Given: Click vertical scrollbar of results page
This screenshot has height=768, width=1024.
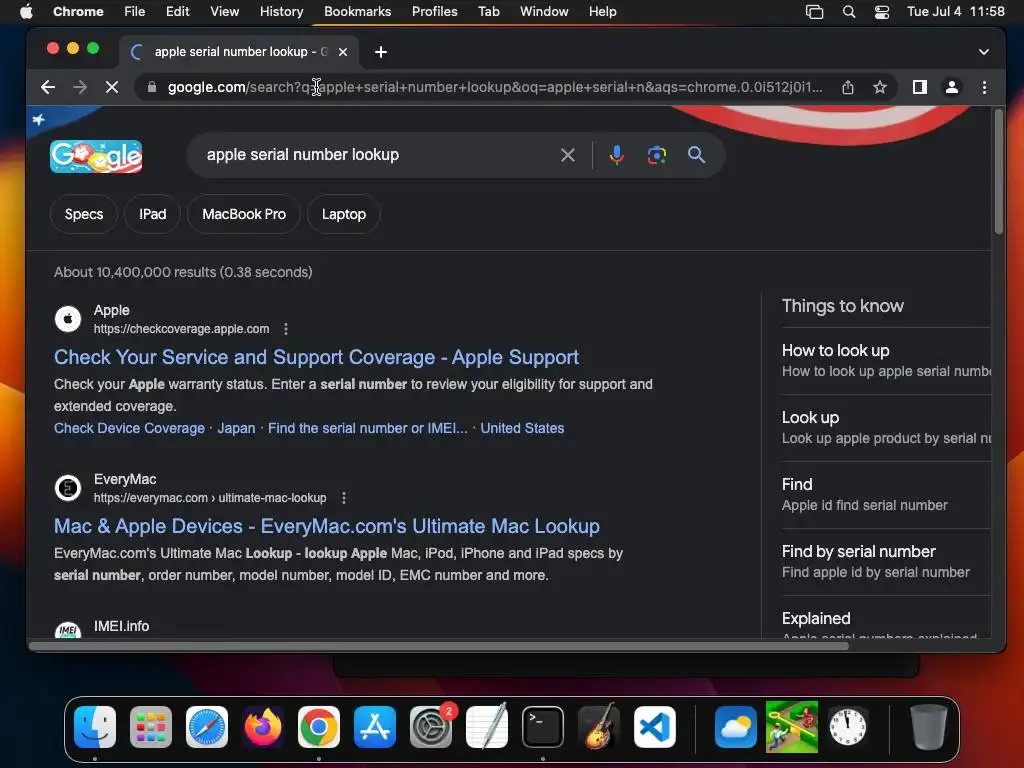Looking at the screenshot, I should [x=999, y=173].
